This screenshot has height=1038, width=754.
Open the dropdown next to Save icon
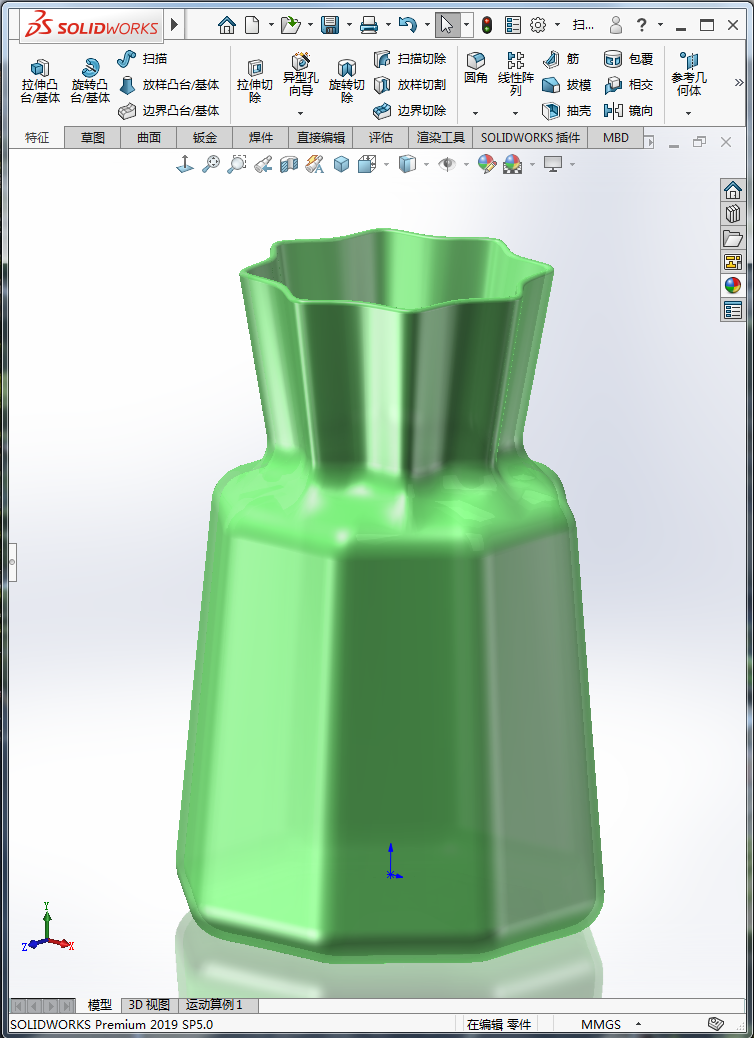pos(349,25)
